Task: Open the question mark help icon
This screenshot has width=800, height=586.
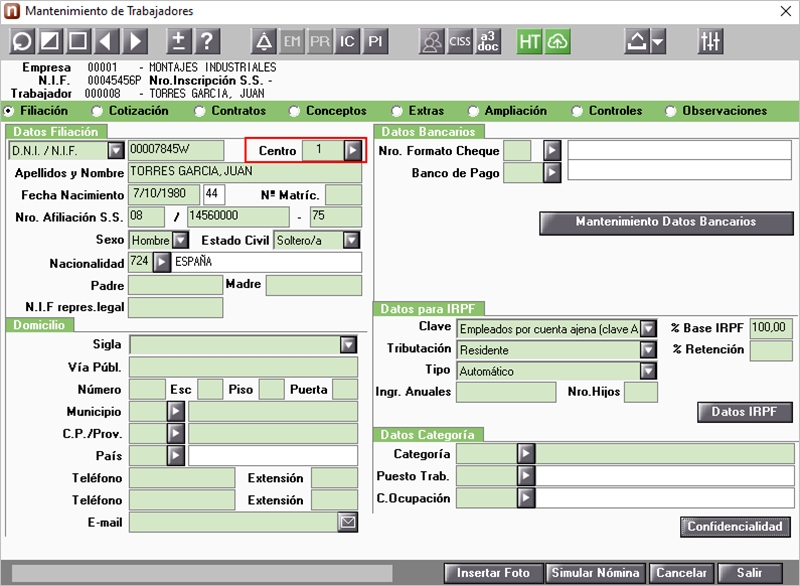Action: click(x=207, y=41)
